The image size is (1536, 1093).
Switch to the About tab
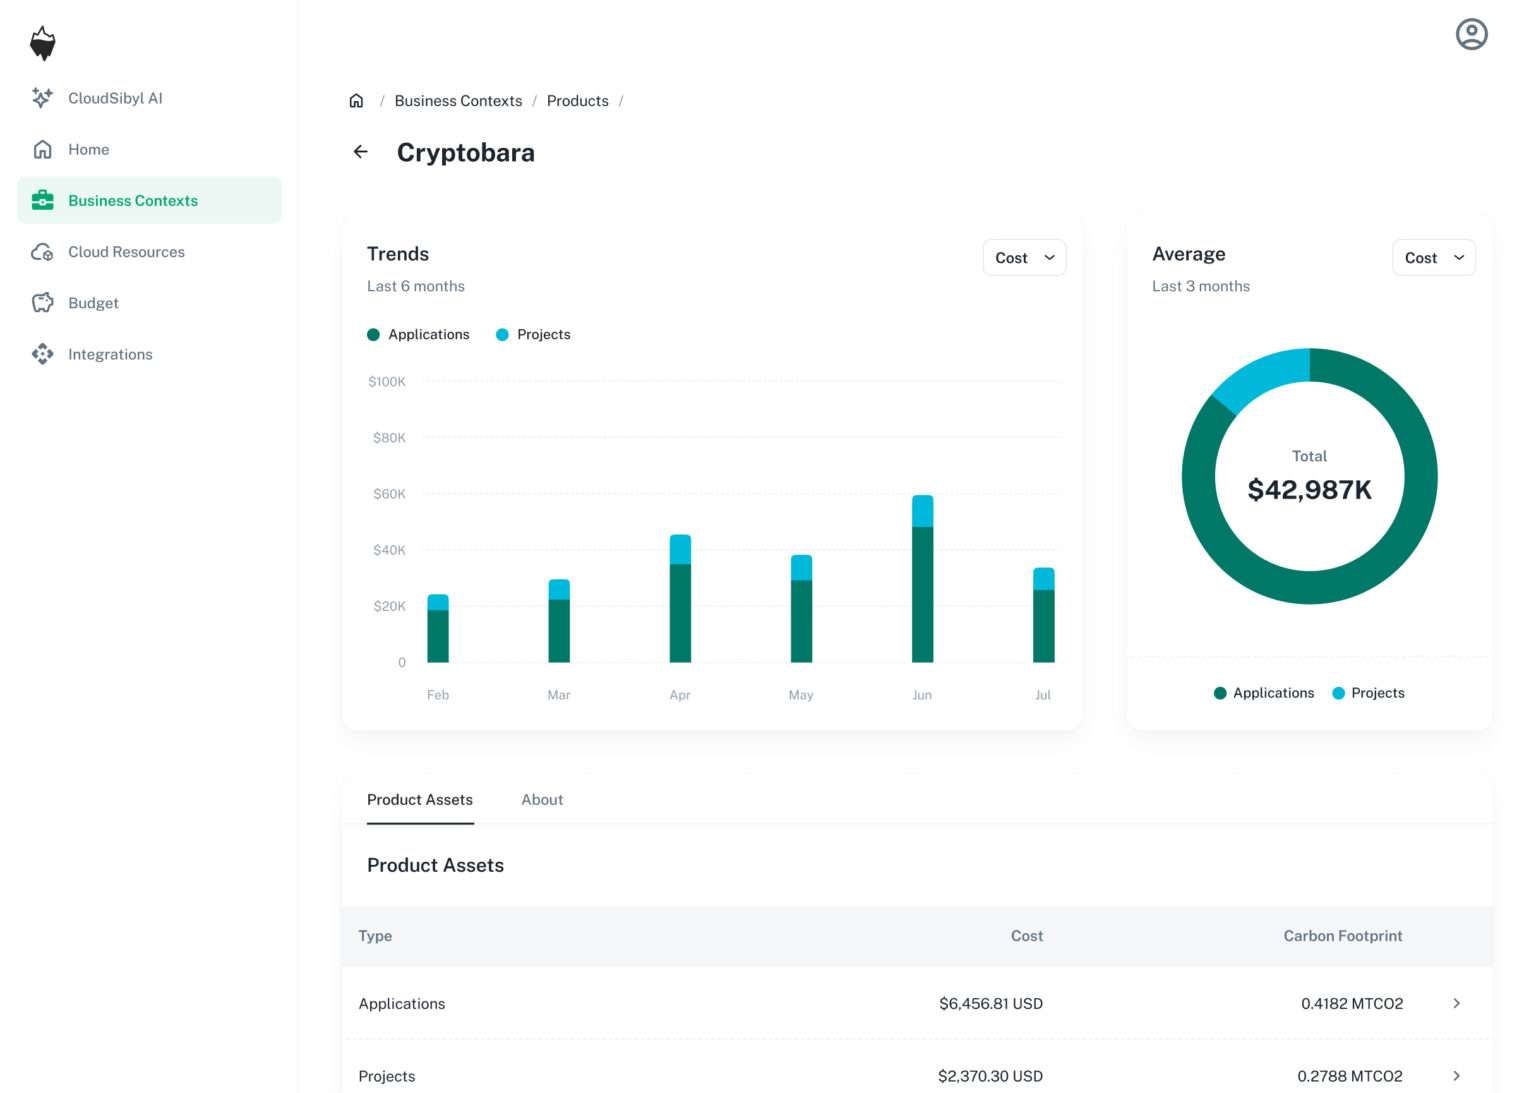542,799
